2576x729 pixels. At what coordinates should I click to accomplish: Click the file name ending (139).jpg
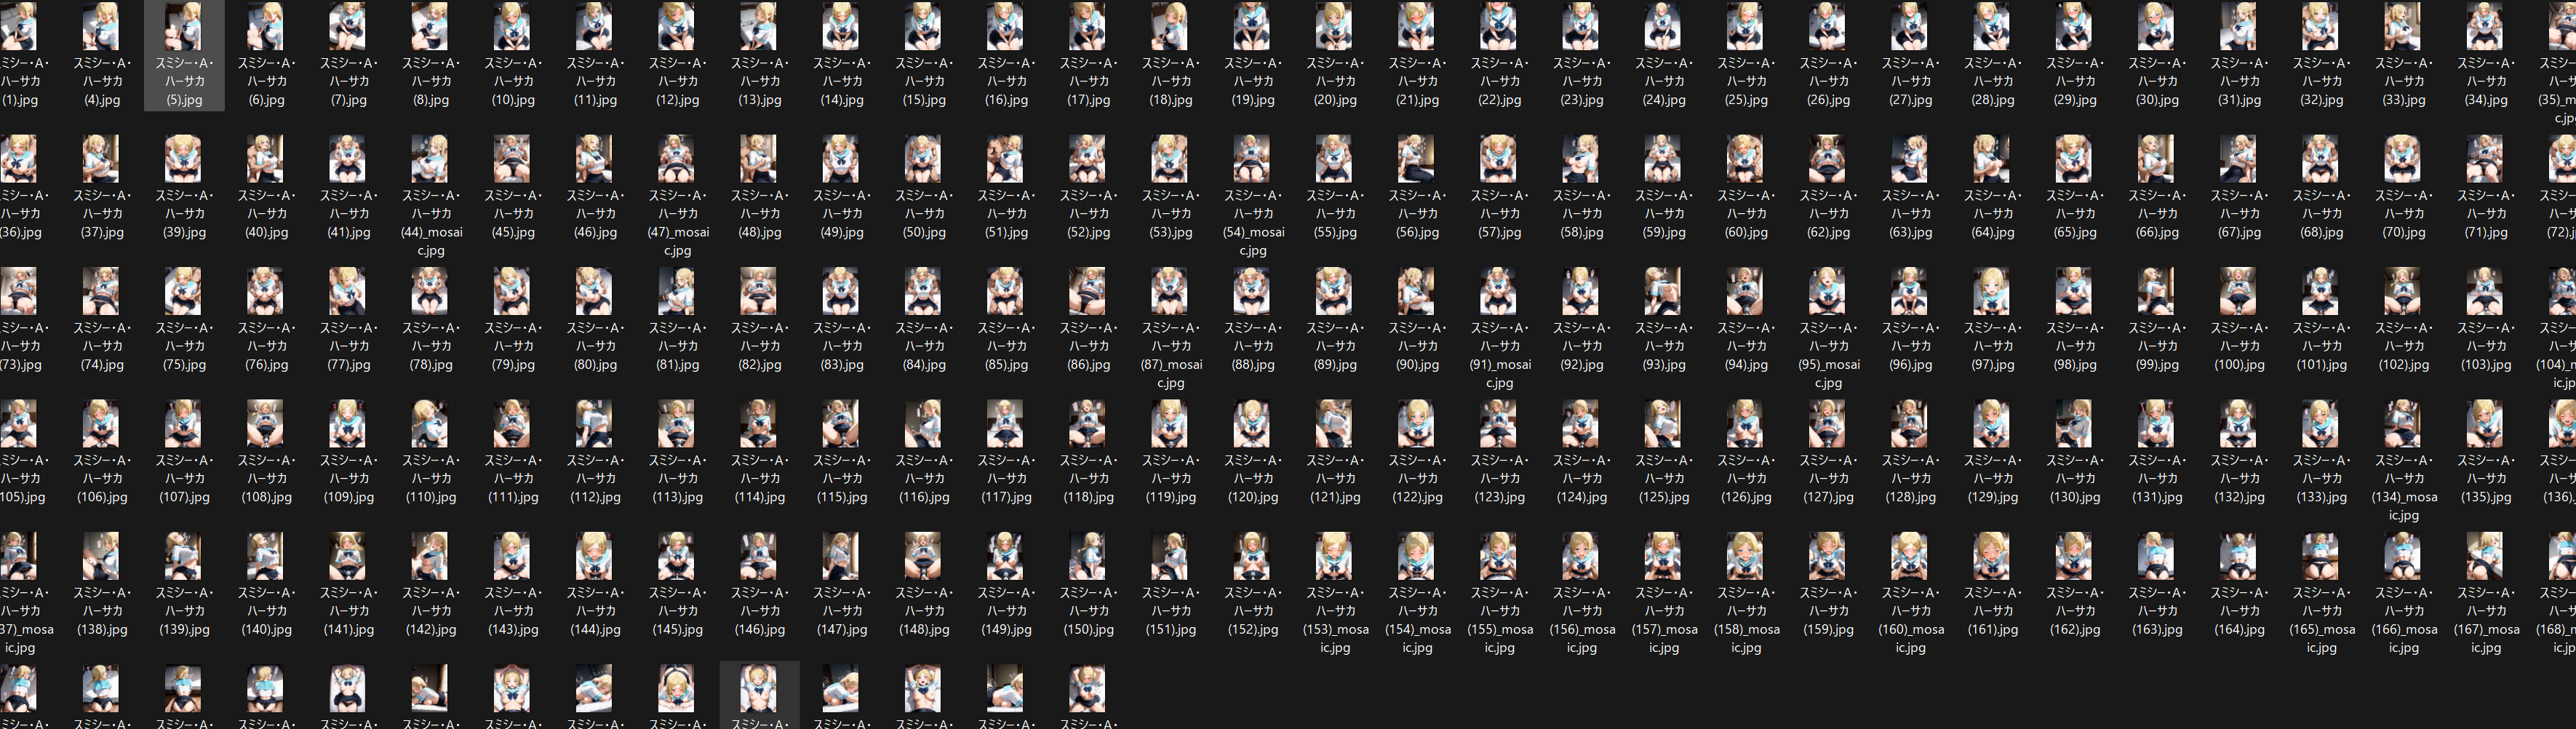184,612
